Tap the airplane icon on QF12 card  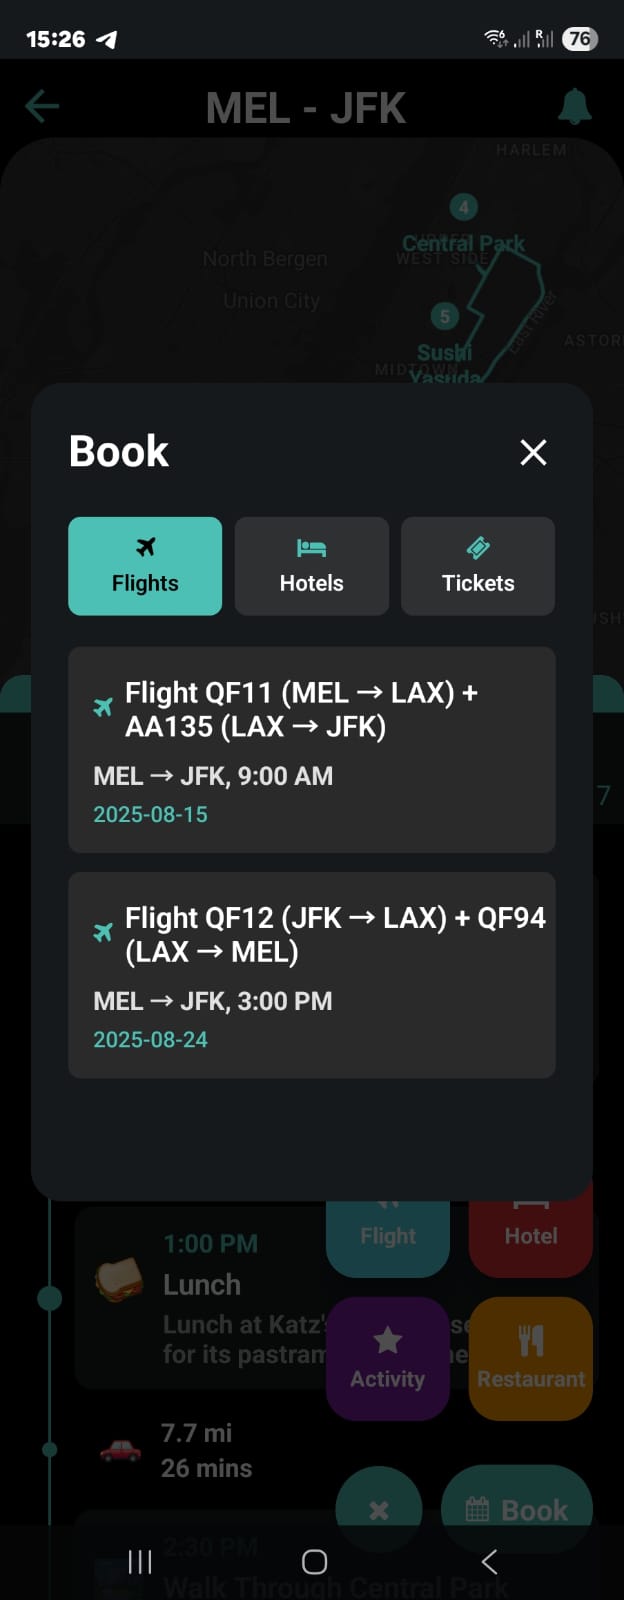(103, 933)
